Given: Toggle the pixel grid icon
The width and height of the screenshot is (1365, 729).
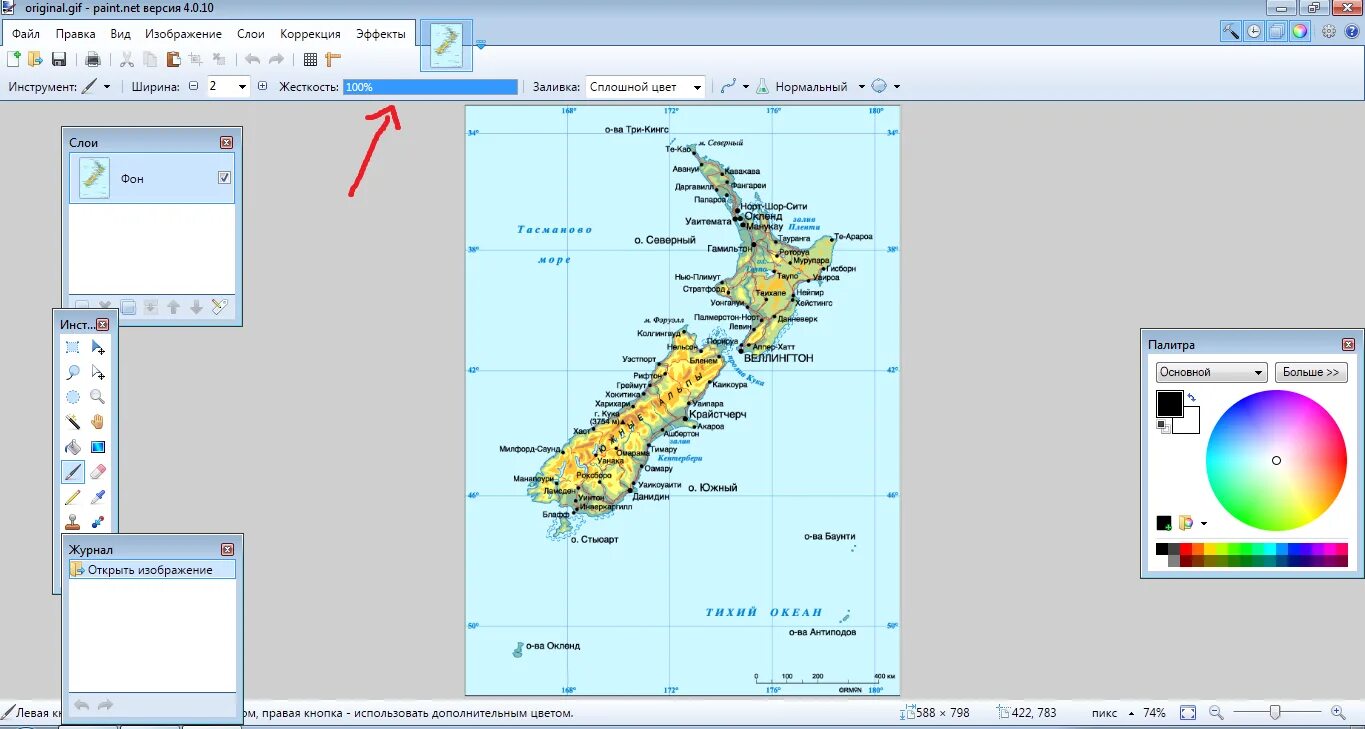Looking at the screenshot, I should [310, 59].
